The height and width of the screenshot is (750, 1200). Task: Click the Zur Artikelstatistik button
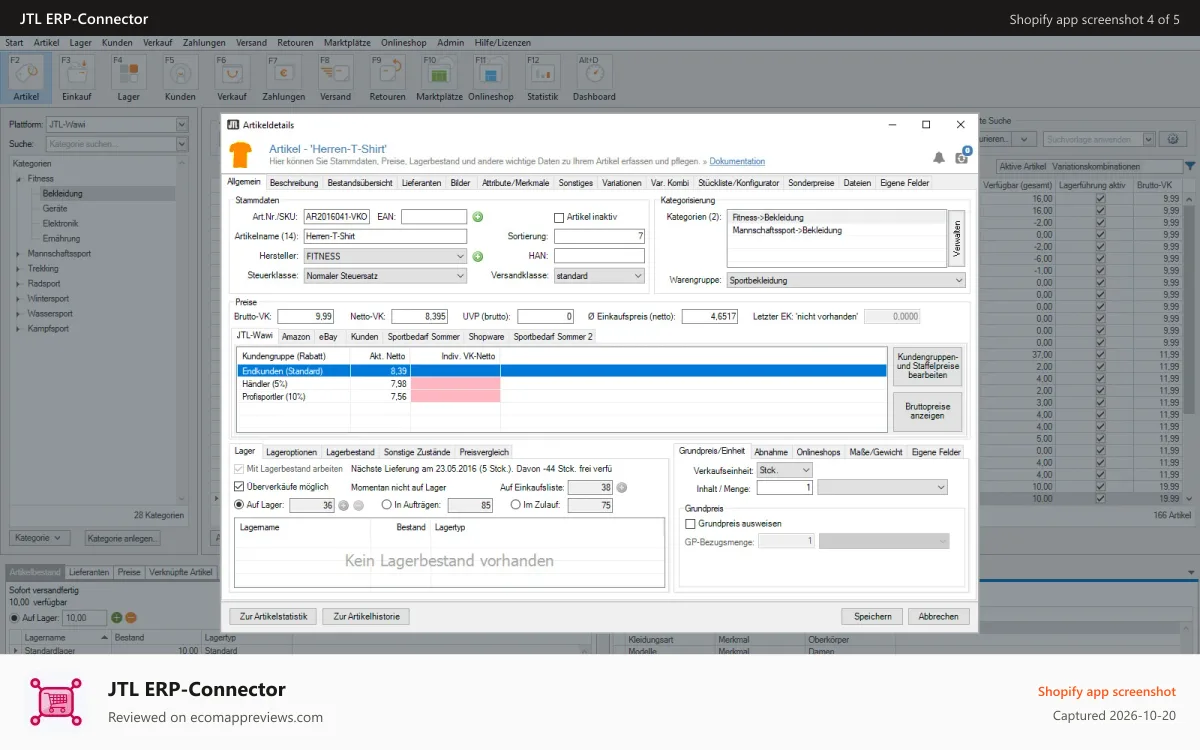(274, 616)
